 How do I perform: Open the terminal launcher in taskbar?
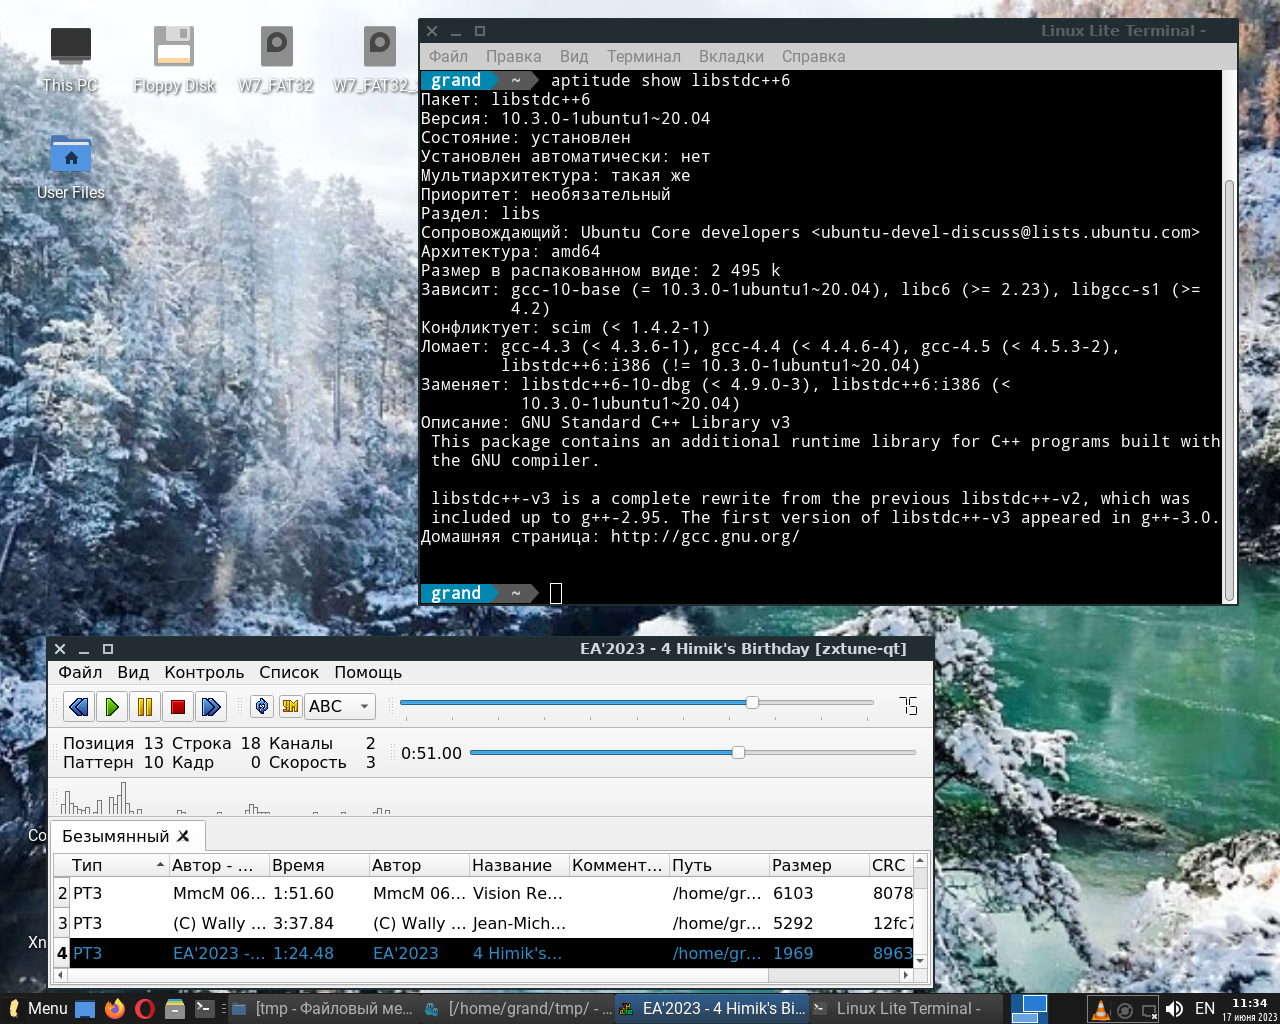pyautogui.click(x=204, y=1009)
